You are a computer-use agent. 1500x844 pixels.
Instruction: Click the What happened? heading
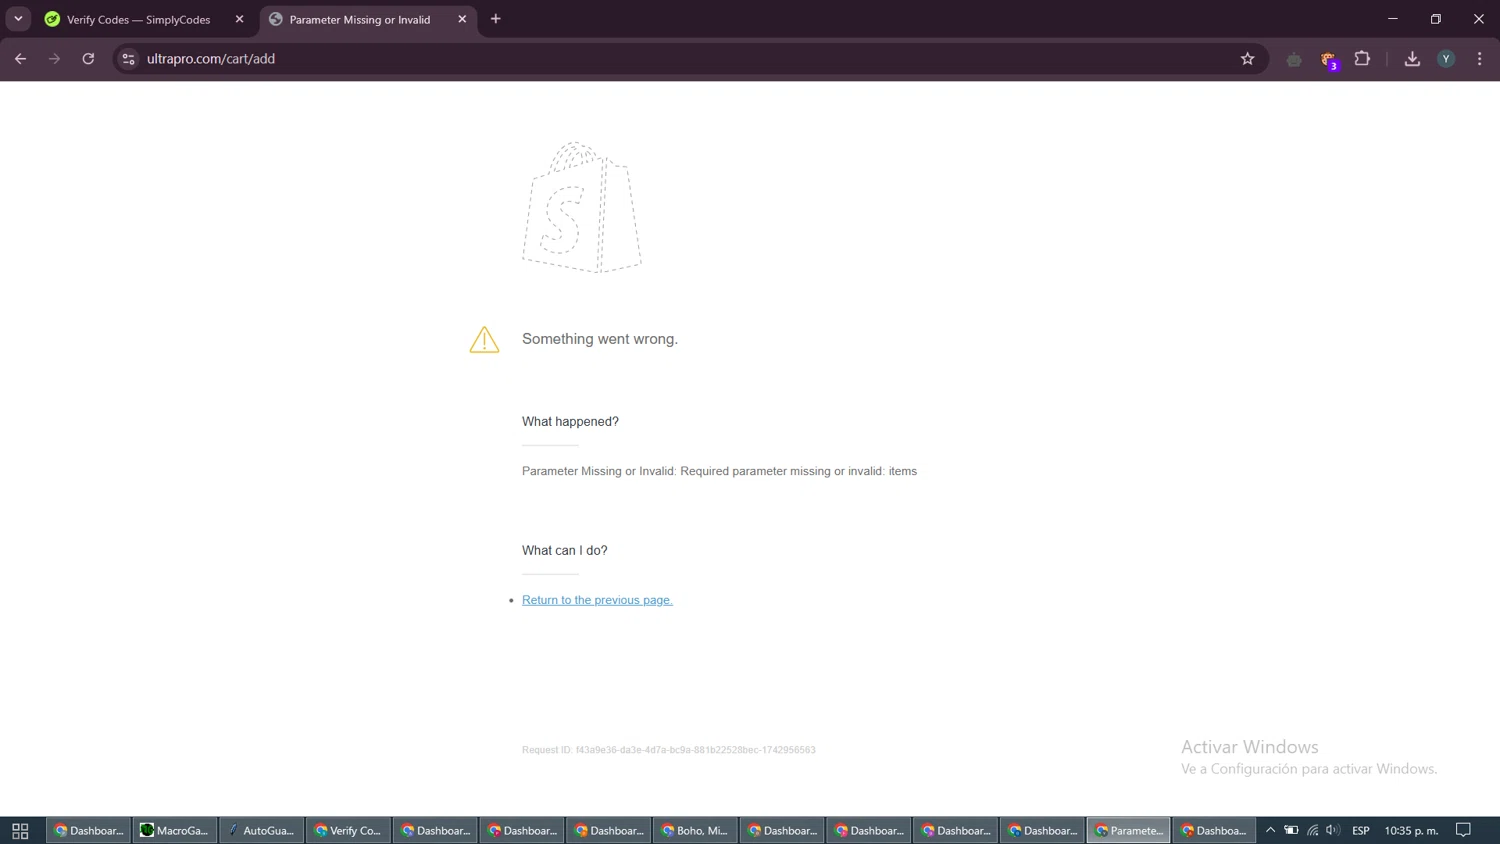pos(570,421)
